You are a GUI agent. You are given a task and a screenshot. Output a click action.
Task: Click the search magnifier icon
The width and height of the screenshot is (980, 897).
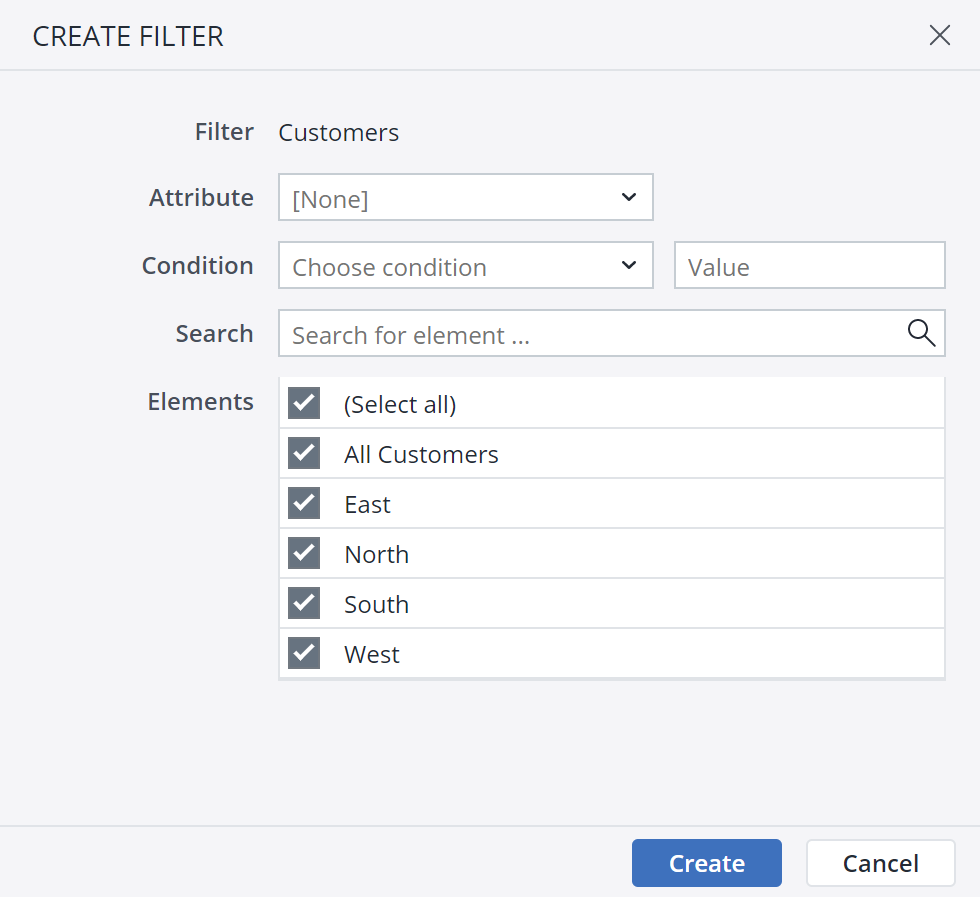pos(920,334)
